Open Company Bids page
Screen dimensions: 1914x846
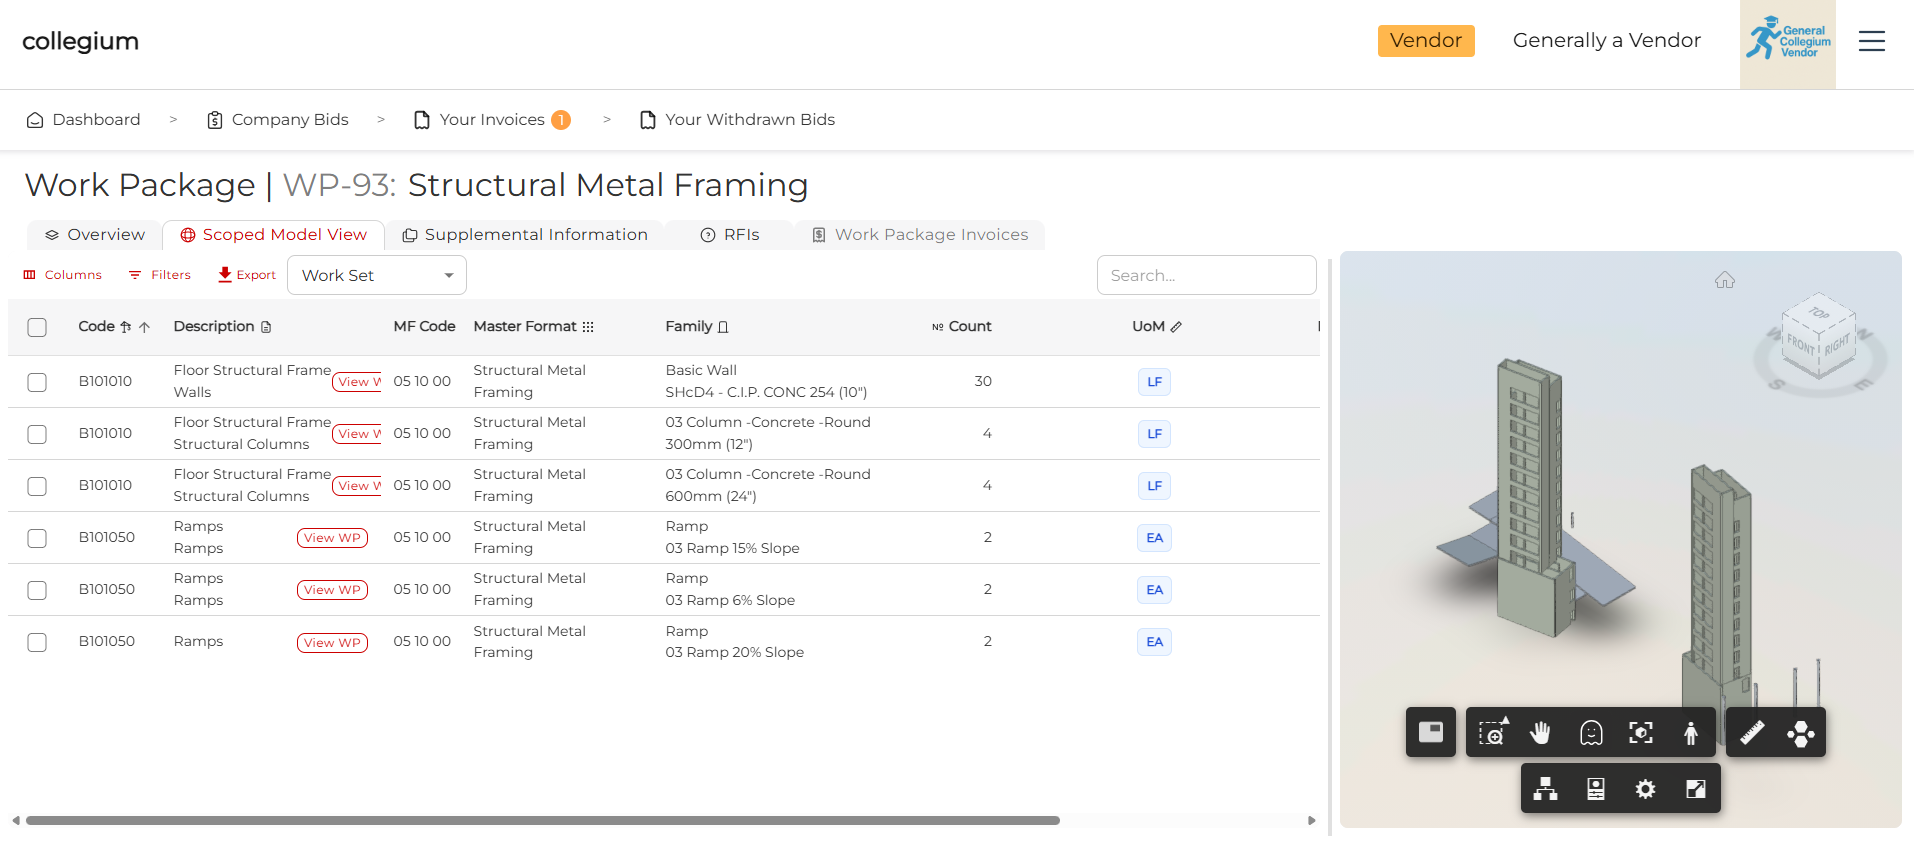(277, 120)
